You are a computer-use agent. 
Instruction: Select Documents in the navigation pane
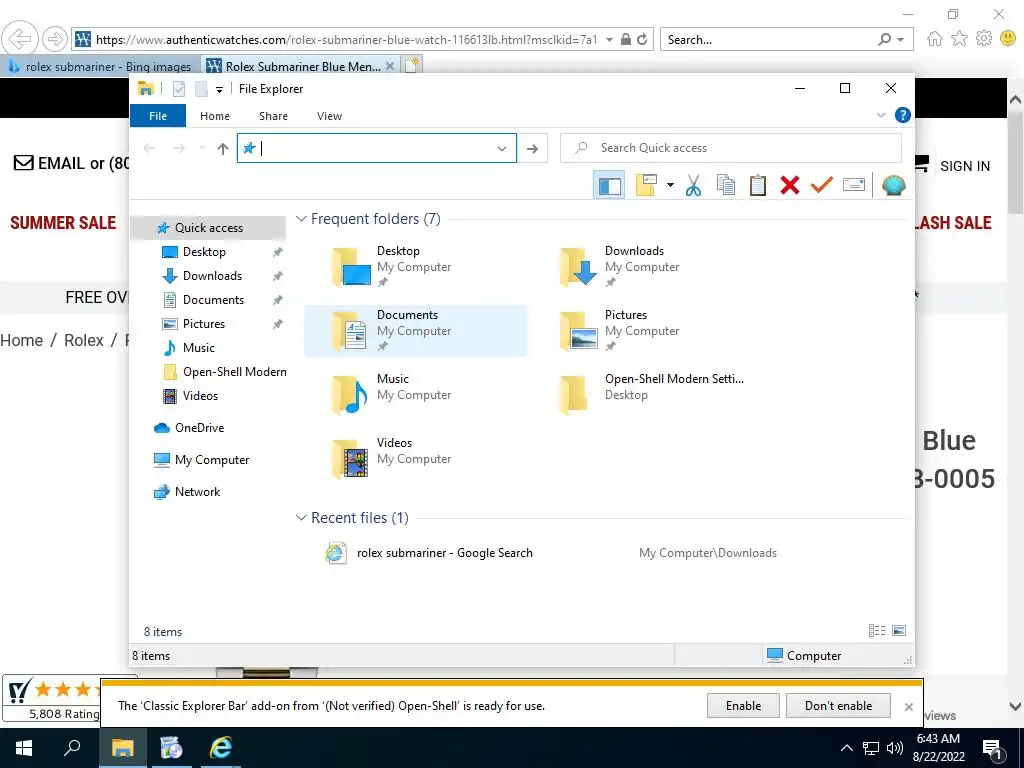[213, 300]
